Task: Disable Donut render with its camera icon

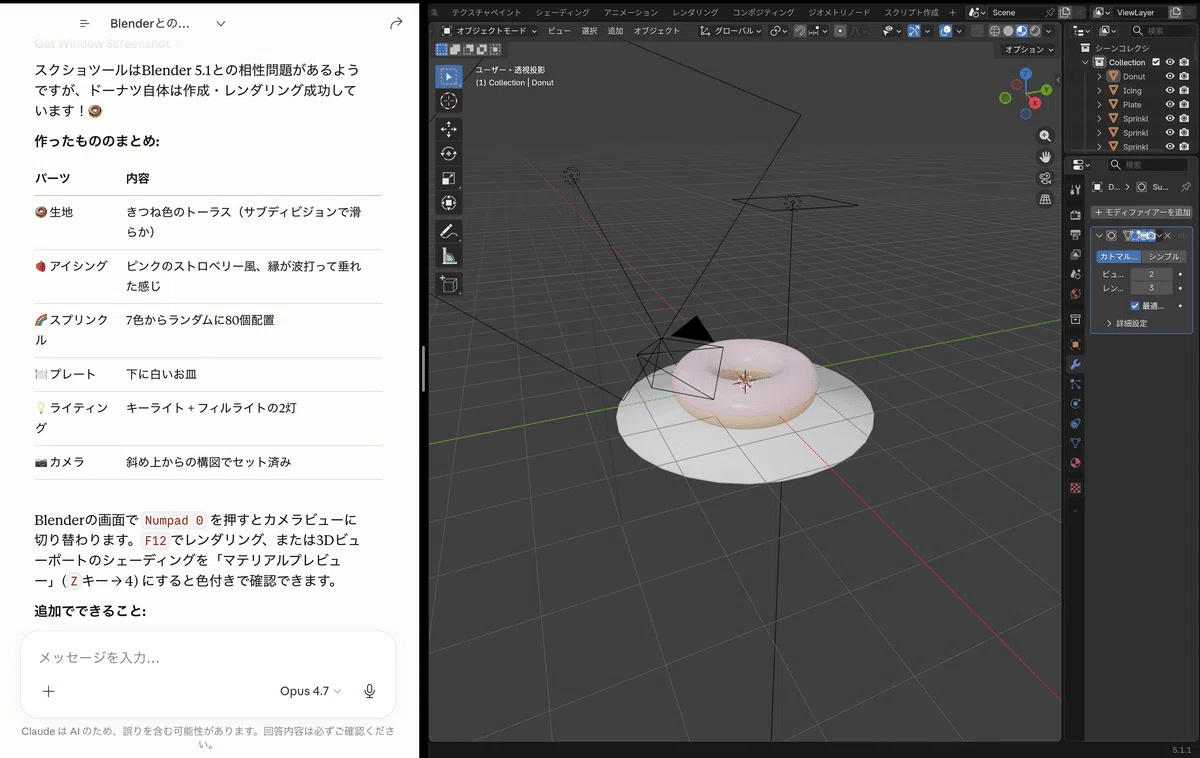Action: [x=1184, y=76]
